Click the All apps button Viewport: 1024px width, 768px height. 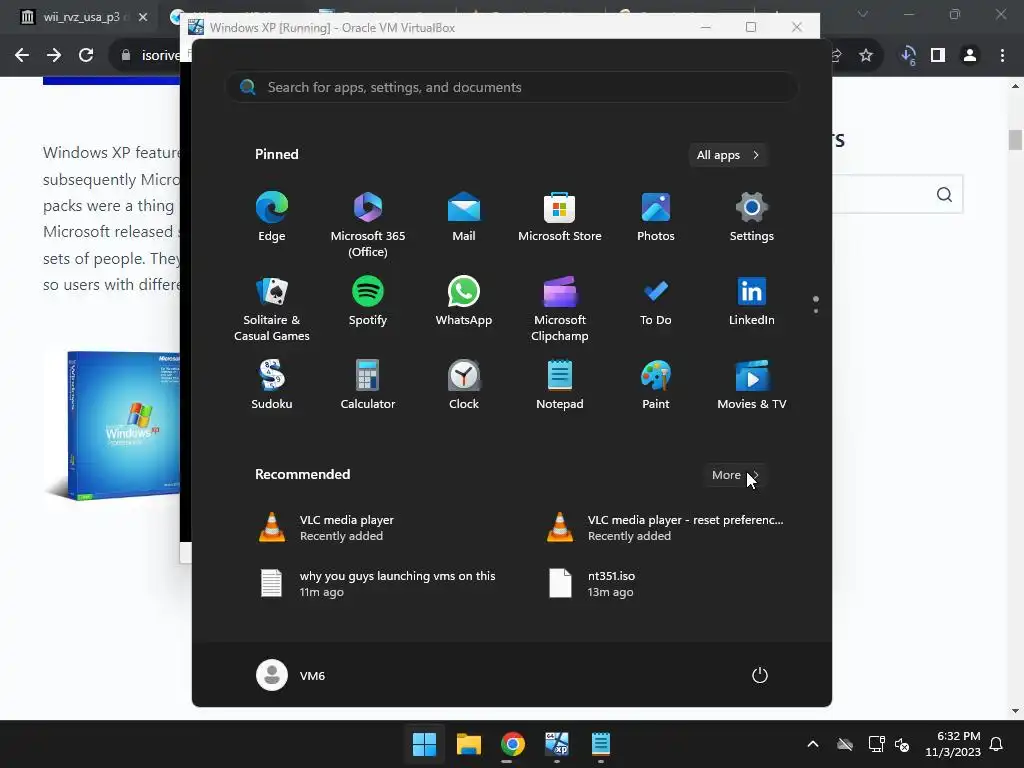point(728,155)
